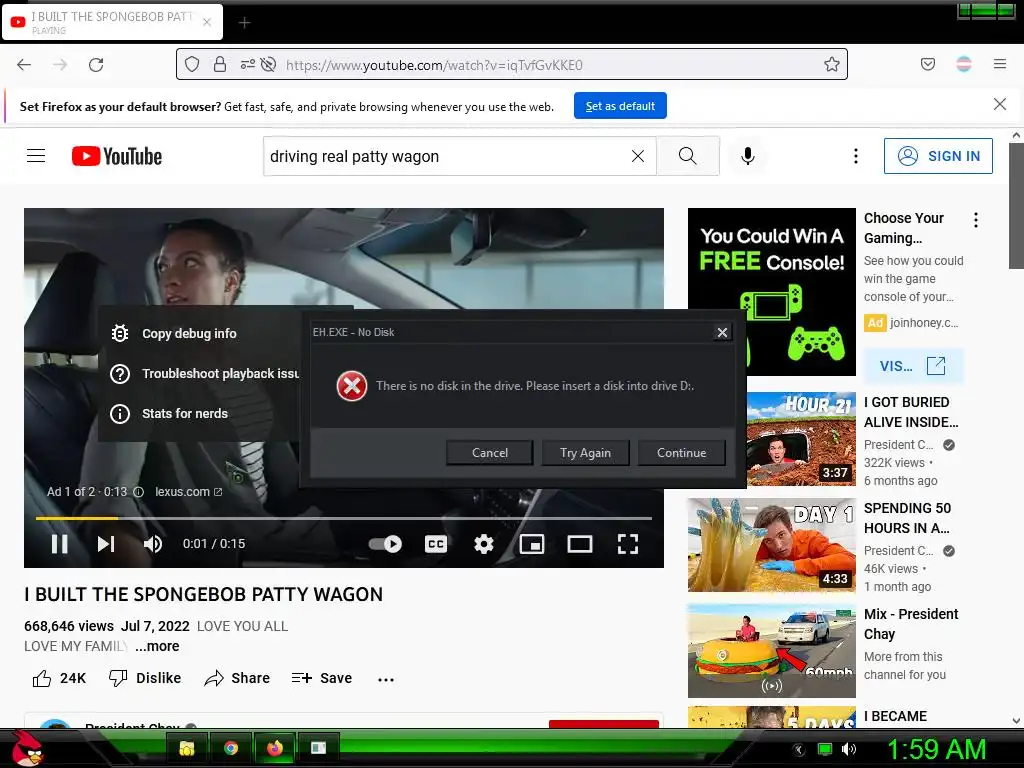Expand description with ...more
The width and height of the screenshot is (1024, 768).
pyautogui.click(x=157, y=646)
